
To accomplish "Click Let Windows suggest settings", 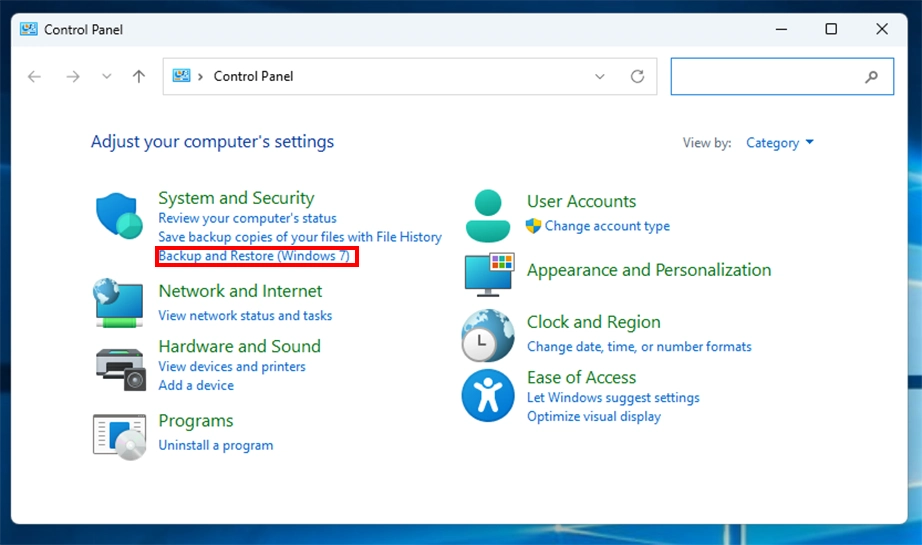I will 613,397.
